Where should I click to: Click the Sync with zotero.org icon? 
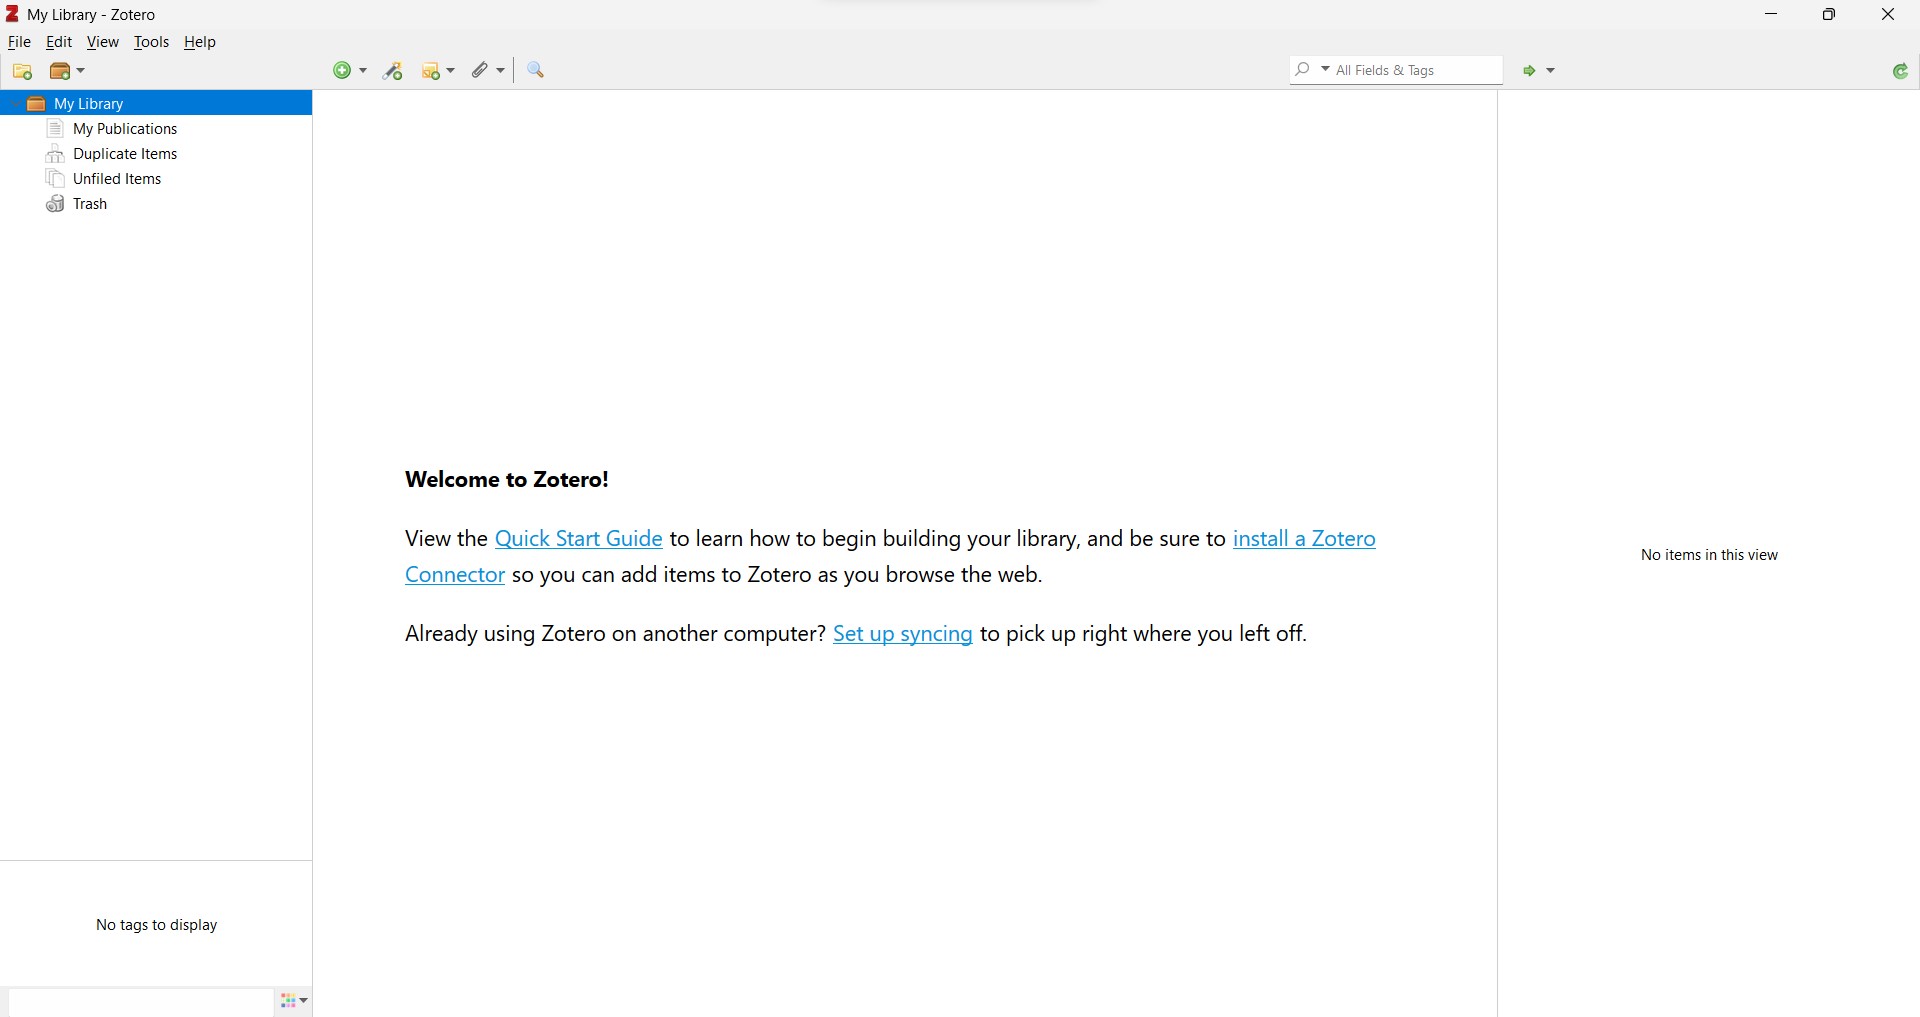click(x=1901, y=72)
